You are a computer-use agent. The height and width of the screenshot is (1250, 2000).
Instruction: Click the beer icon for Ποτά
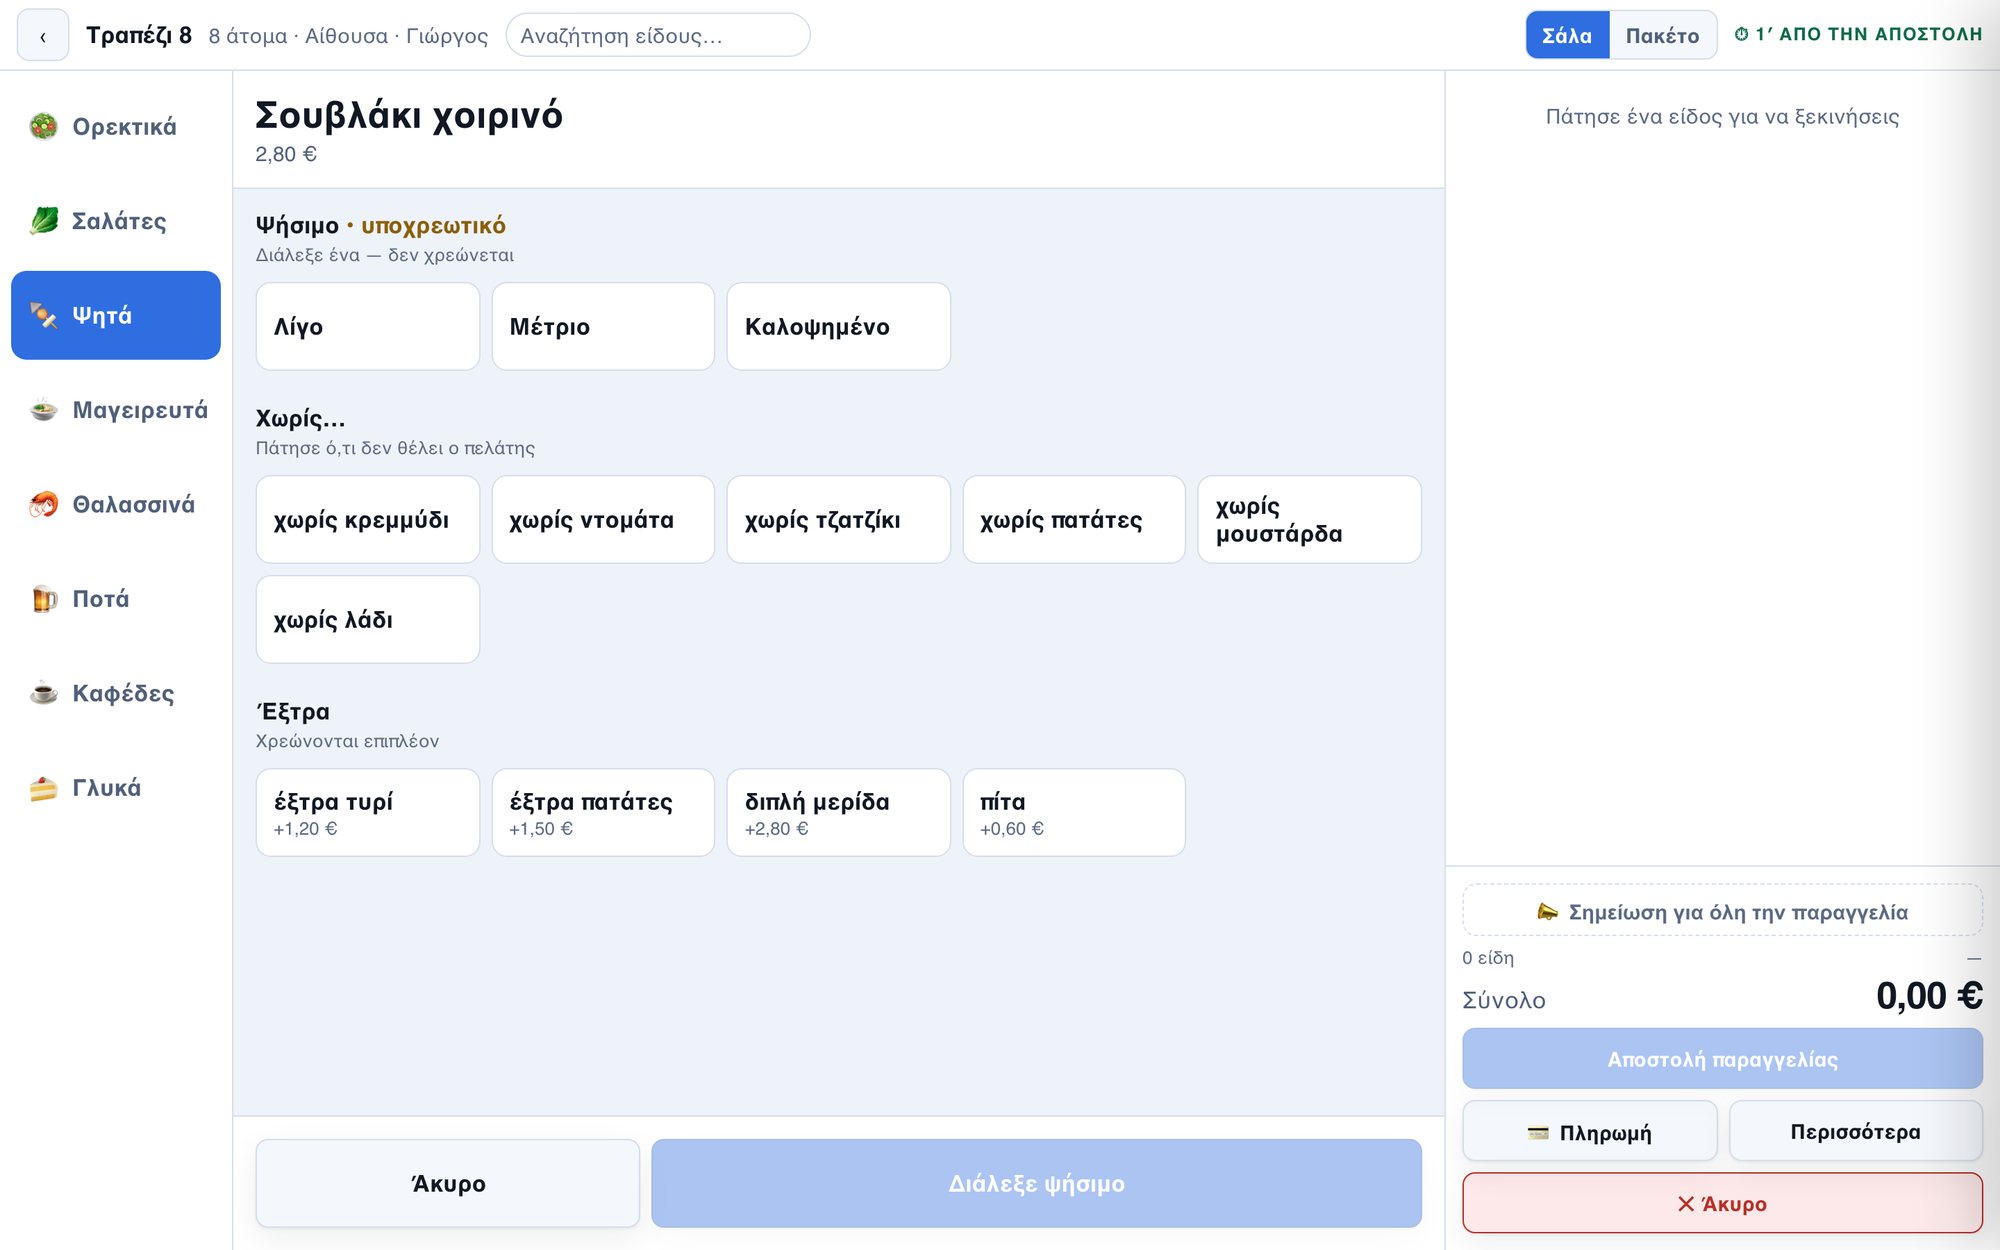pyautogui.click(x=43, y=599)
